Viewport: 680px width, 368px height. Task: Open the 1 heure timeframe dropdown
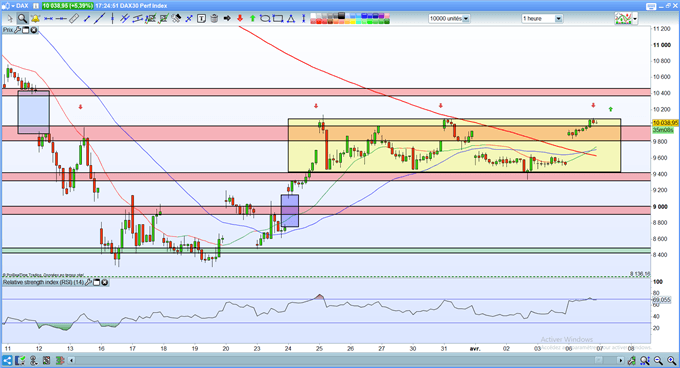click(542, 19)
